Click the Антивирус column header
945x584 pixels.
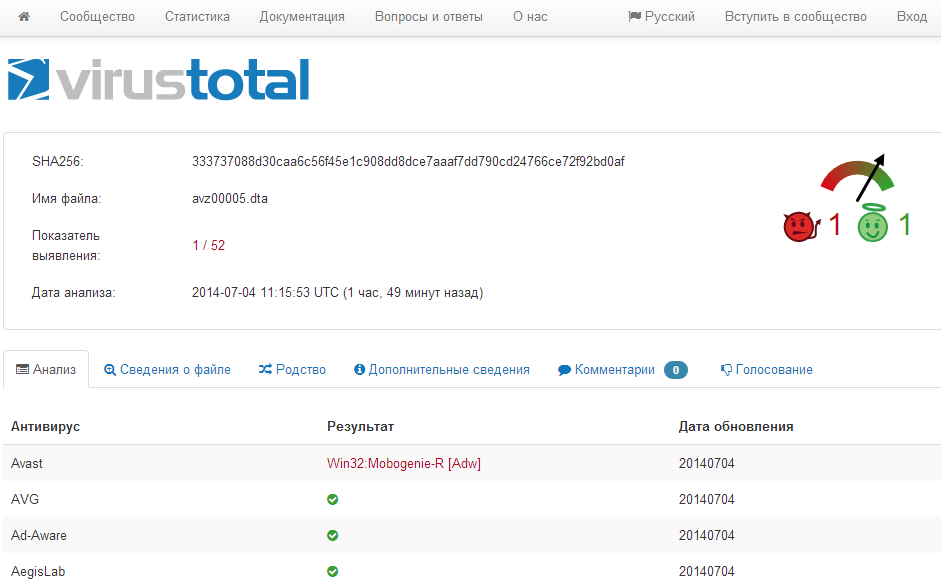(45, 427)
